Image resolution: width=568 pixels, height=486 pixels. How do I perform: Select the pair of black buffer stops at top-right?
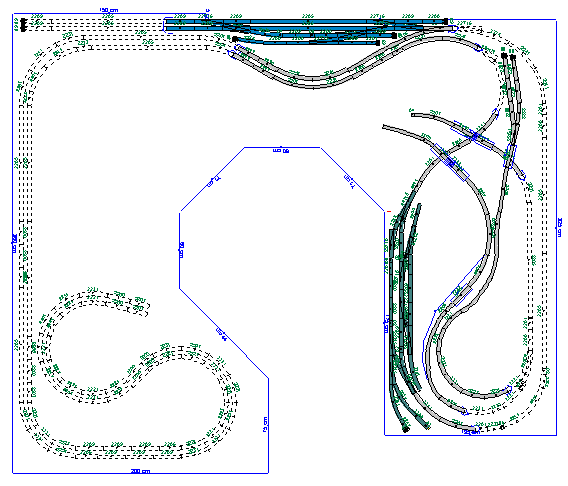click(x=508, y=56)
